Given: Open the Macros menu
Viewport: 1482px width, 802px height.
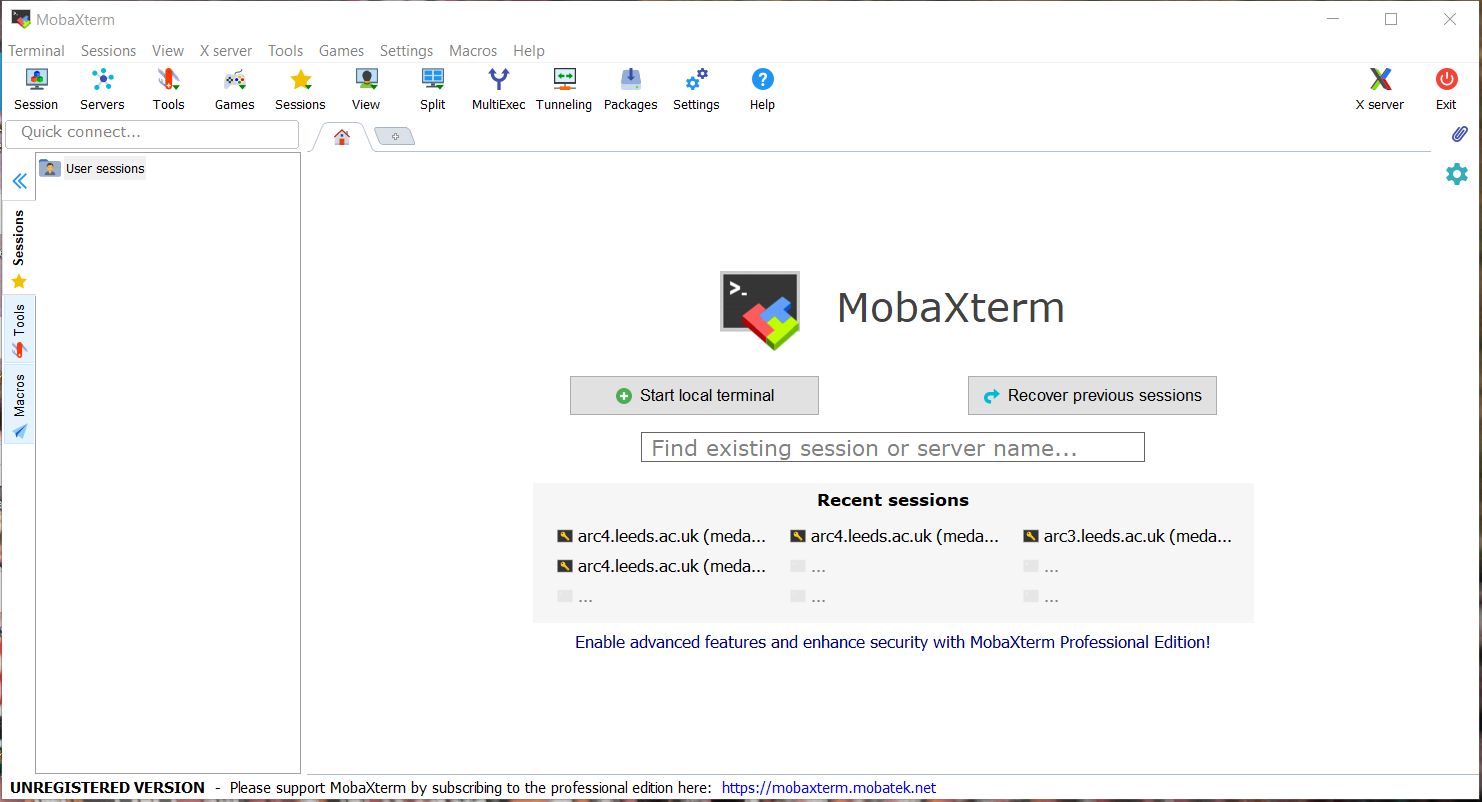Looking at the screenshot, I should 473,51.
